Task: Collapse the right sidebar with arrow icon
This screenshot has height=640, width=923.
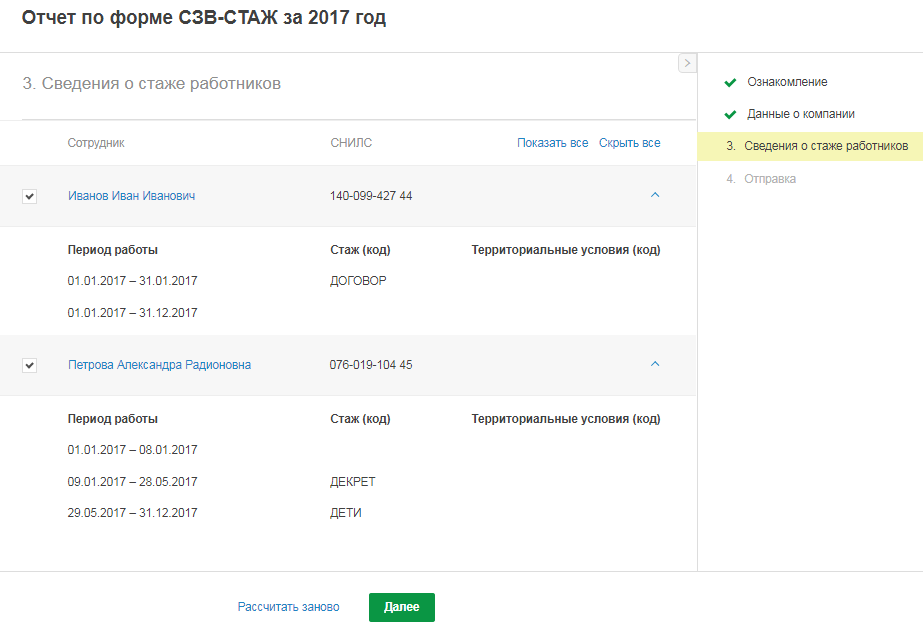Action: pos(687,63)
